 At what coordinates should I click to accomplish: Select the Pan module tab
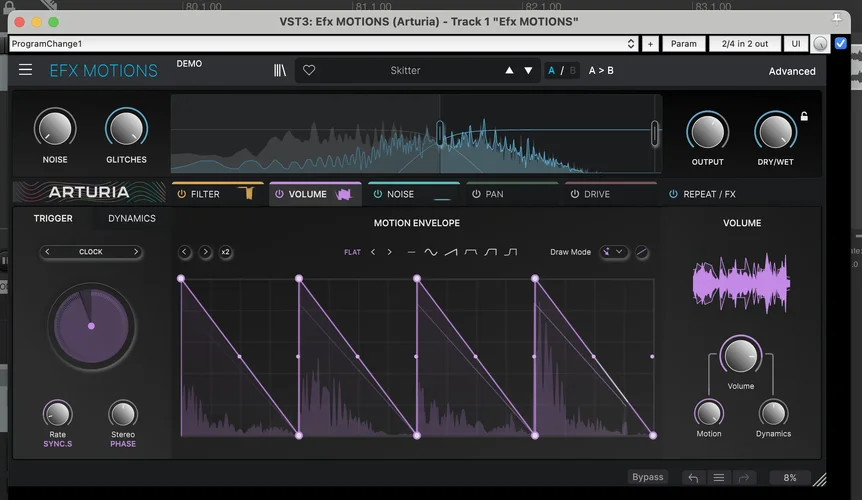[x=494, y=194]
